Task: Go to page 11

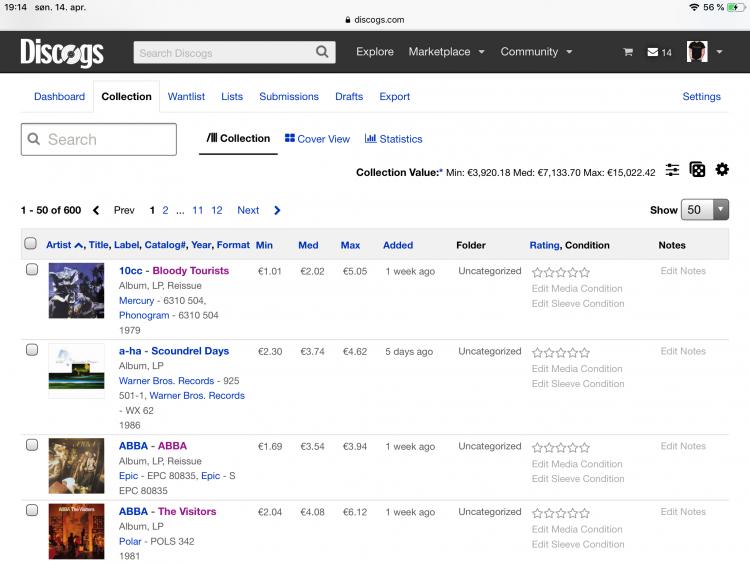Action: point(198,210)
